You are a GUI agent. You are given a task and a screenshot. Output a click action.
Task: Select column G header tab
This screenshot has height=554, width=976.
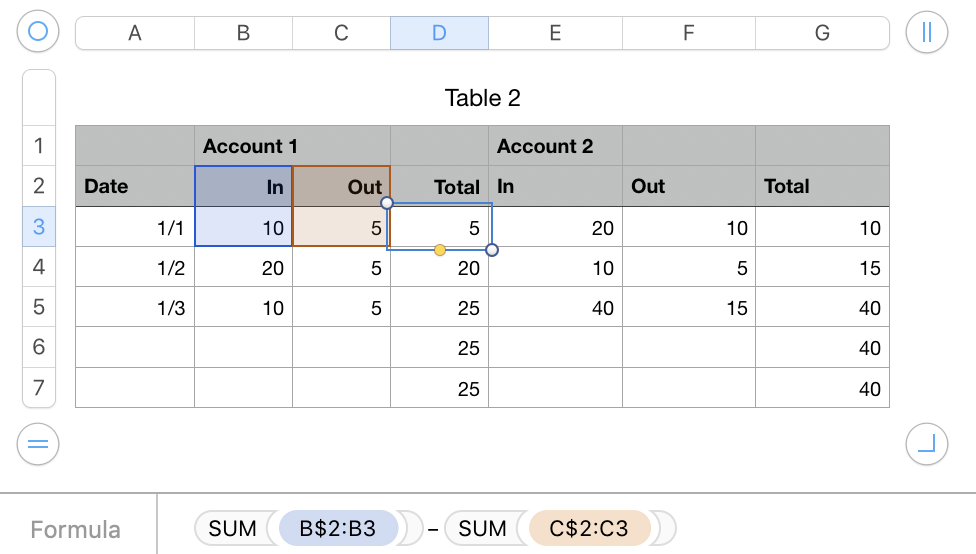coord(822,33)
